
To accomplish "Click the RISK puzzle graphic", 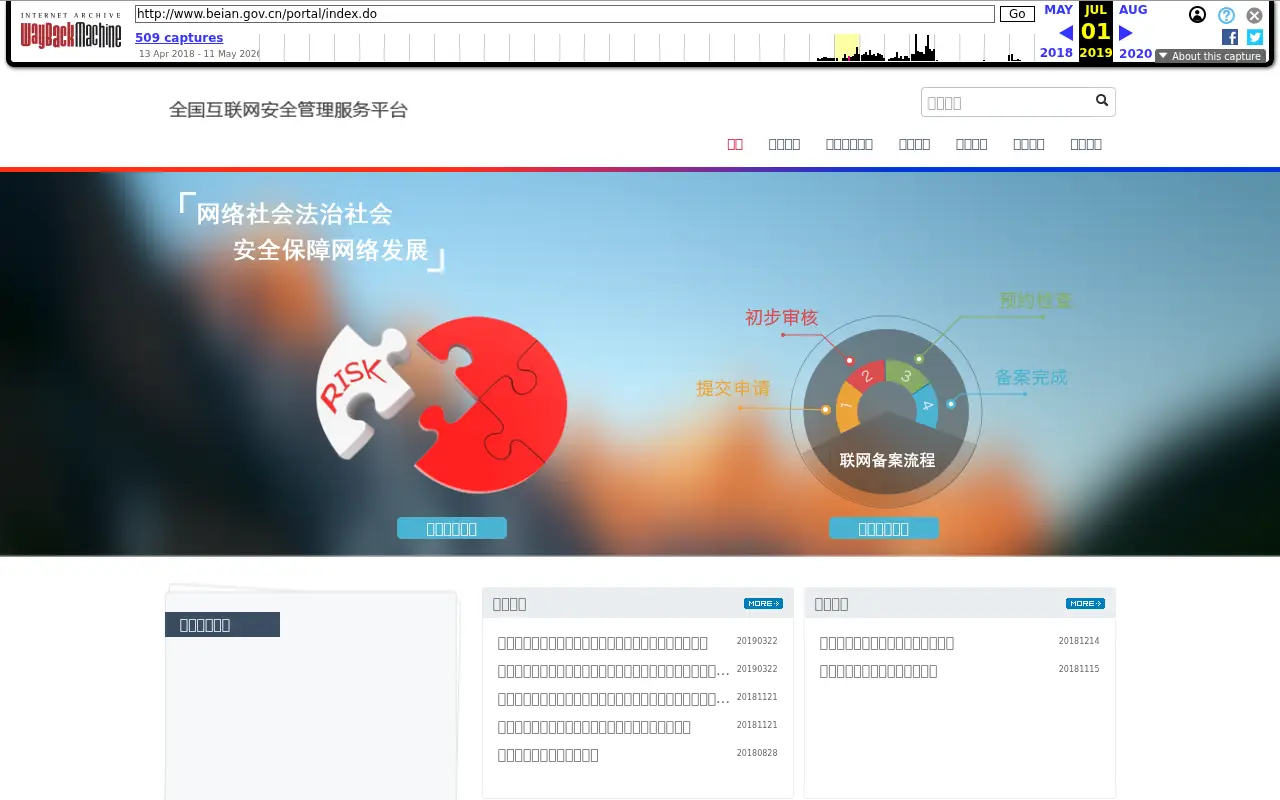I will click(441, 404).
